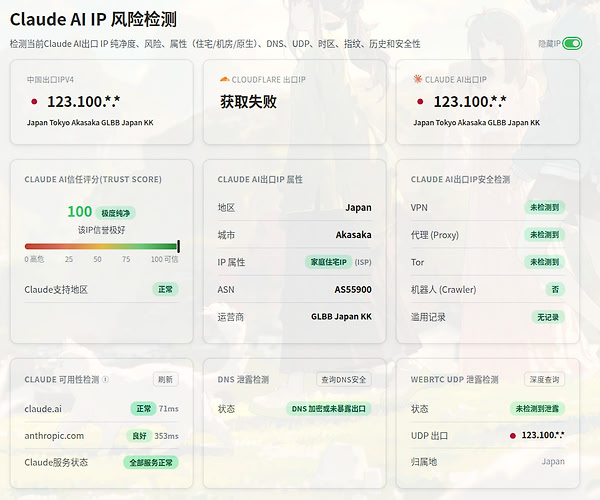This screenshot has width=600, height=500.
Task: Click the trust score gradient bar
Action: (x=101, y=246)
